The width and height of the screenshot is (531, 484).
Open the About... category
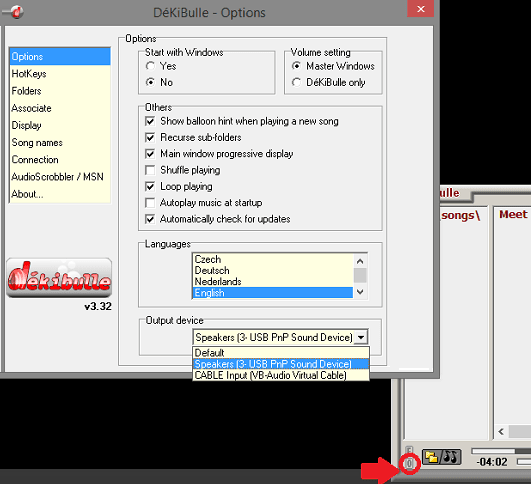[x=60, y=194]
